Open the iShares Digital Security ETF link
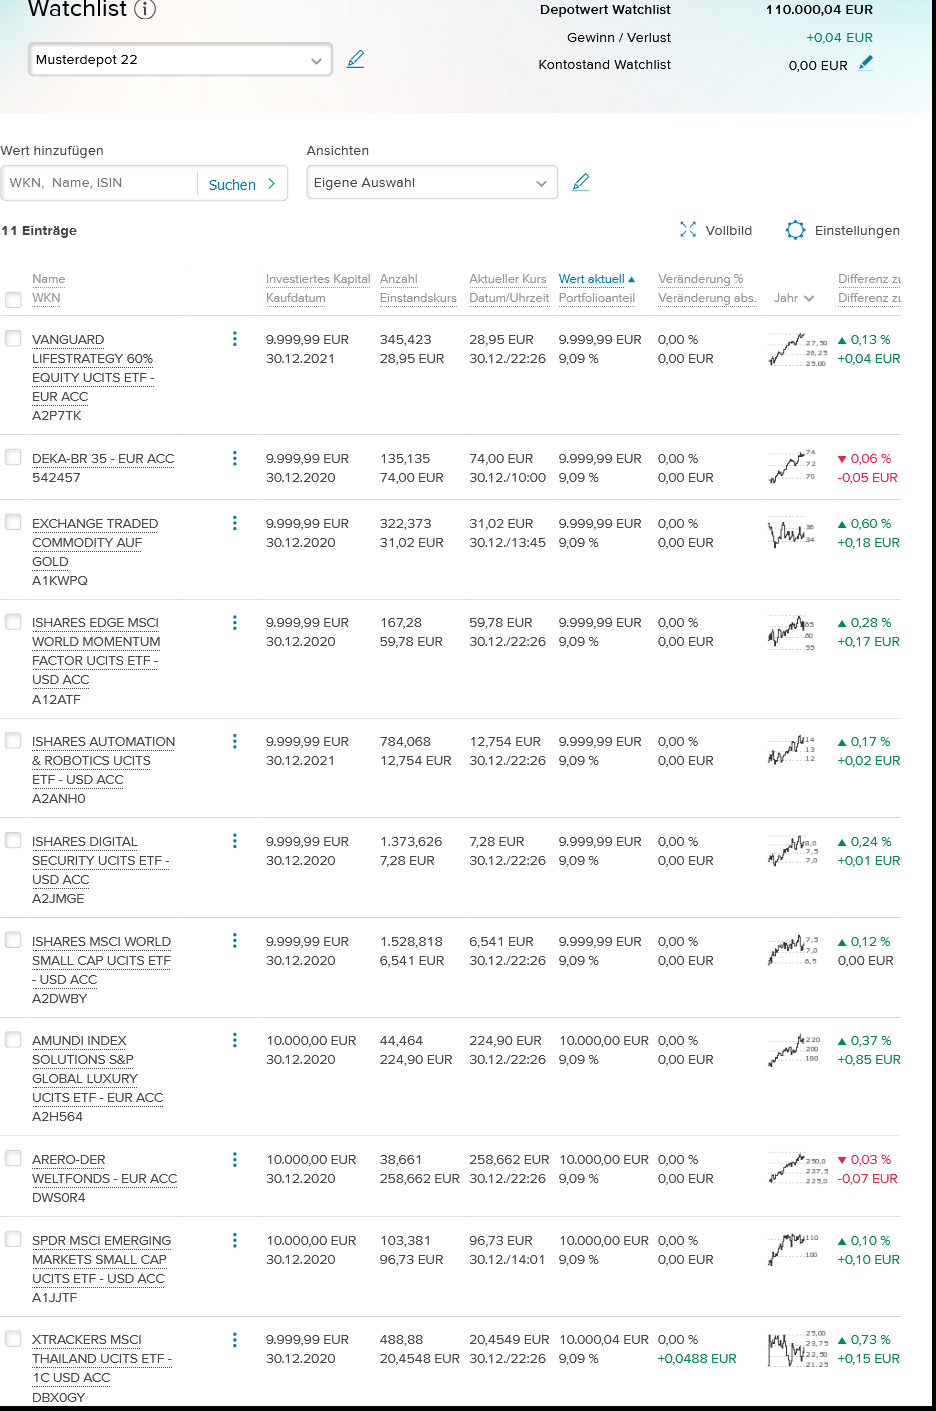The height and width of the screenshot is (1411, 936). click(x=100, y=860)
